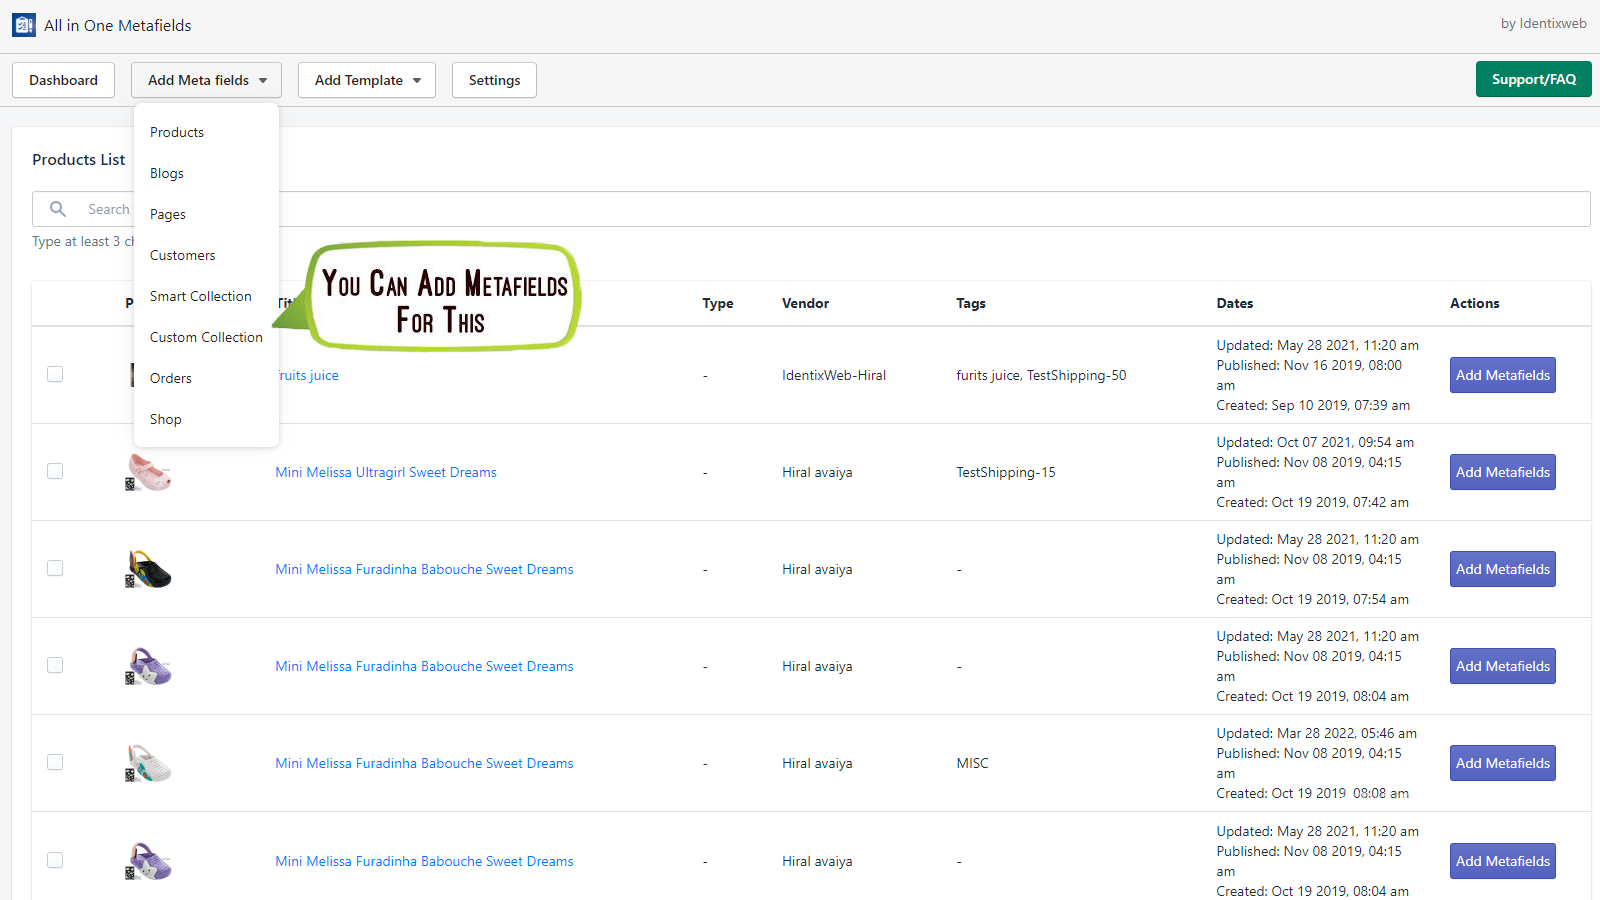
Task: Go to the Dashboard
Action: [63, 80]
